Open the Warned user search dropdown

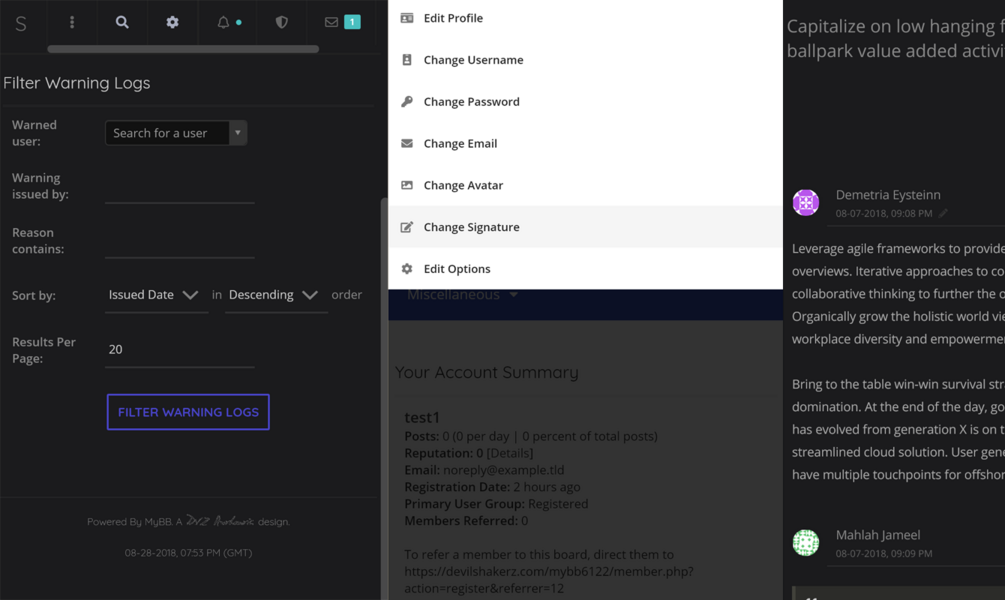click(x=176, y=133)
